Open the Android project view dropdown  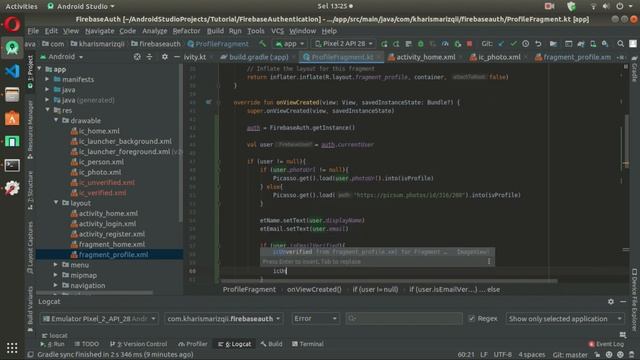pyautogui.click(x=62, y=57)
